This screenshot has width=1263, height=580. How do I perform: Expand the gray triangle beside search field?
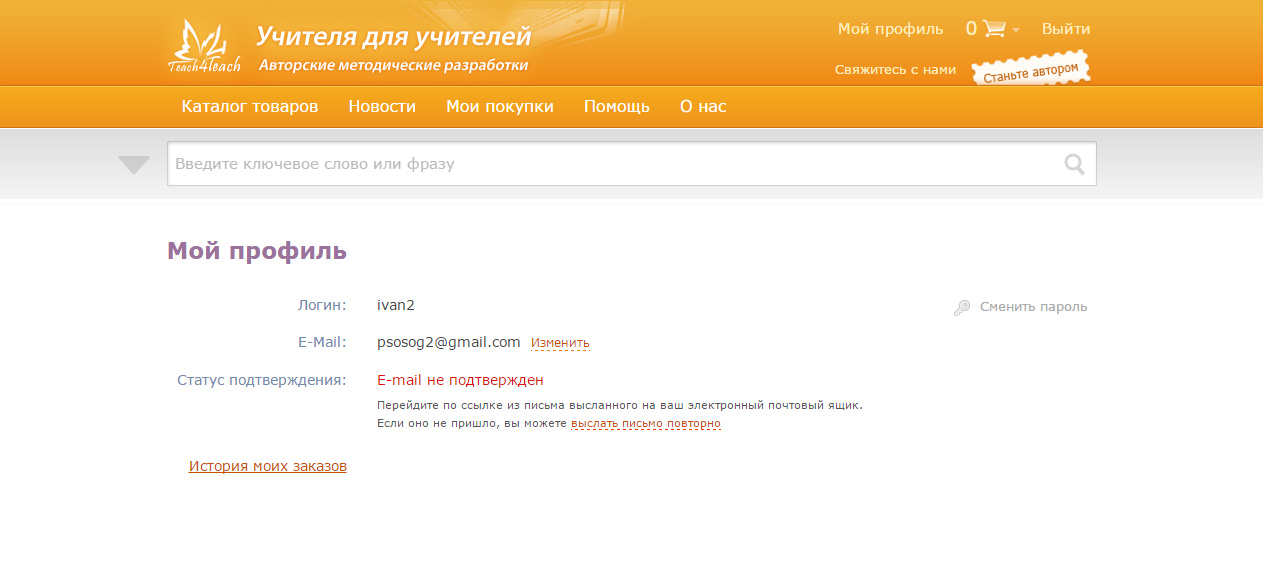[134, 165]
